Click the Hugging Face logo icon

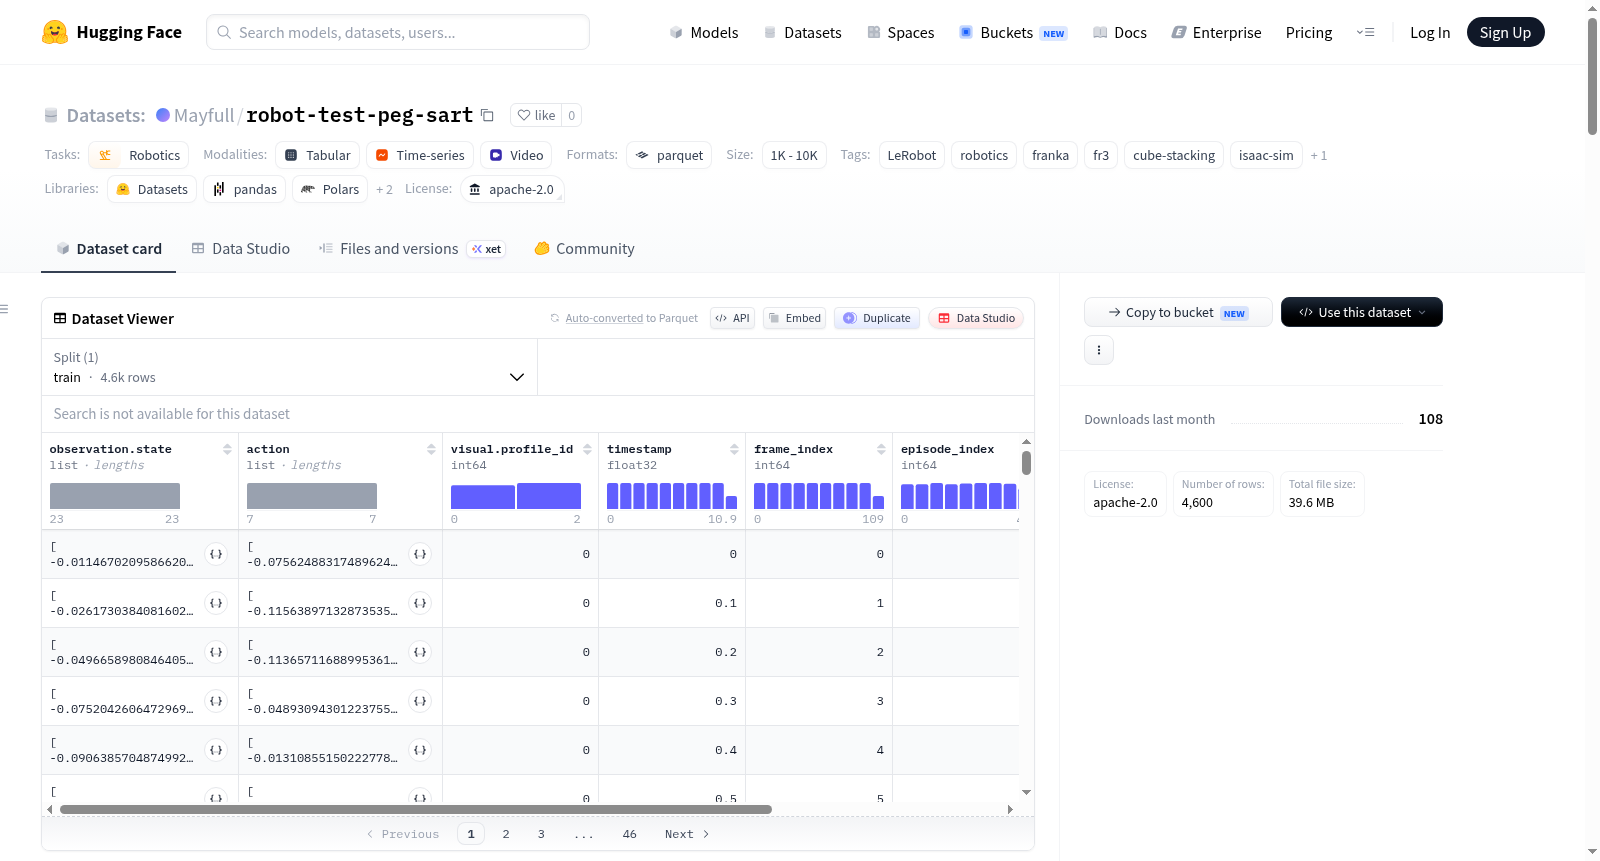pos(55,32)
